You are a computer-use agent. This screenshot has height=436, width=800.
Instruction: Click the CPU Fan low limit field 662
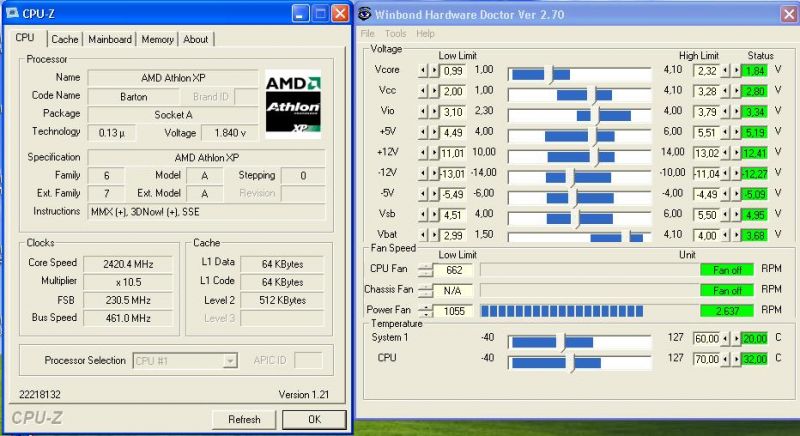pos(453,270)
